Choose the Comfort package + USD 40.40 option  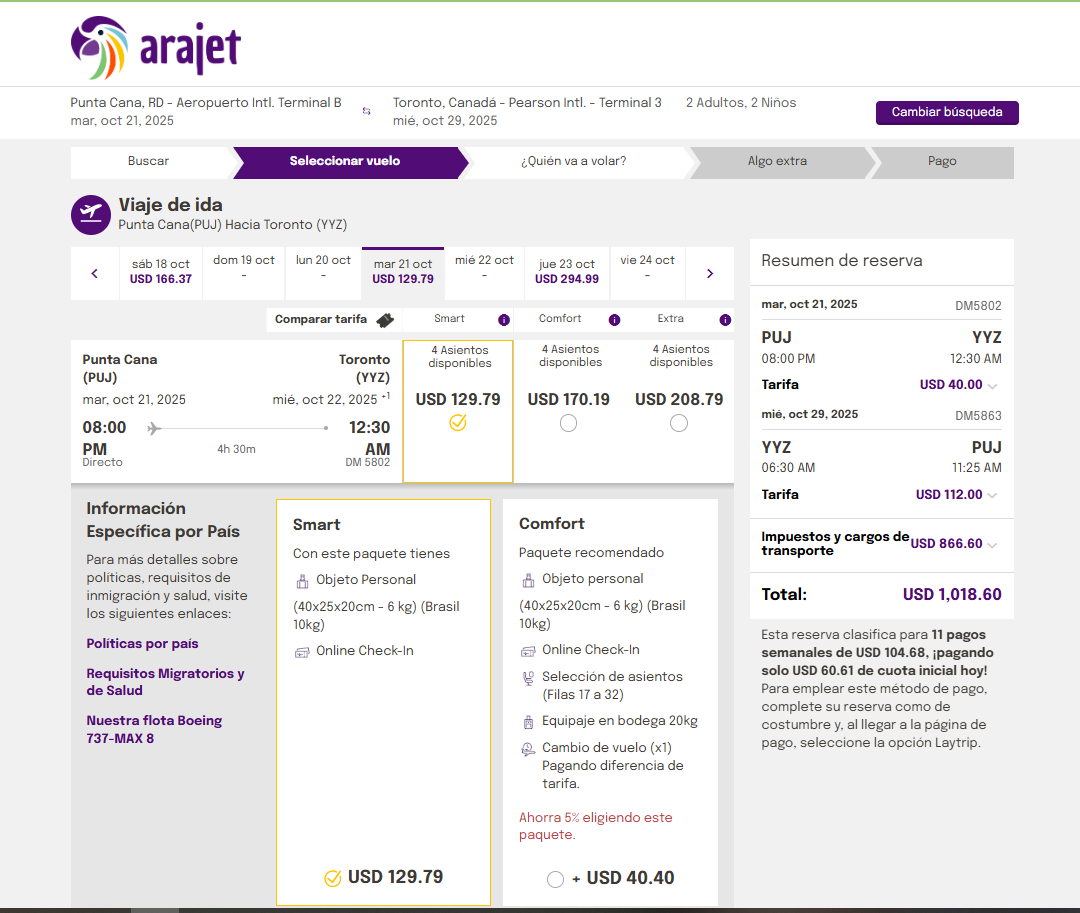(x=555, y=879)
